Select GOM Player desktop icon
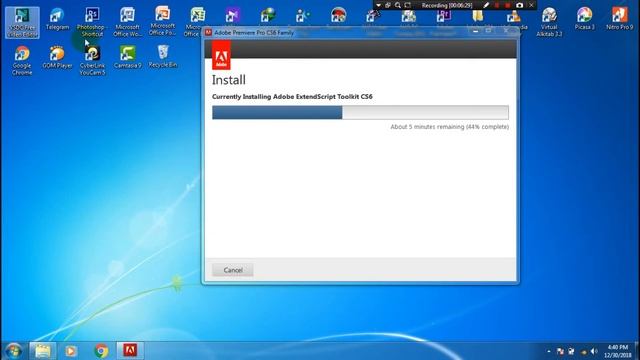 click(x=57, y=57)
